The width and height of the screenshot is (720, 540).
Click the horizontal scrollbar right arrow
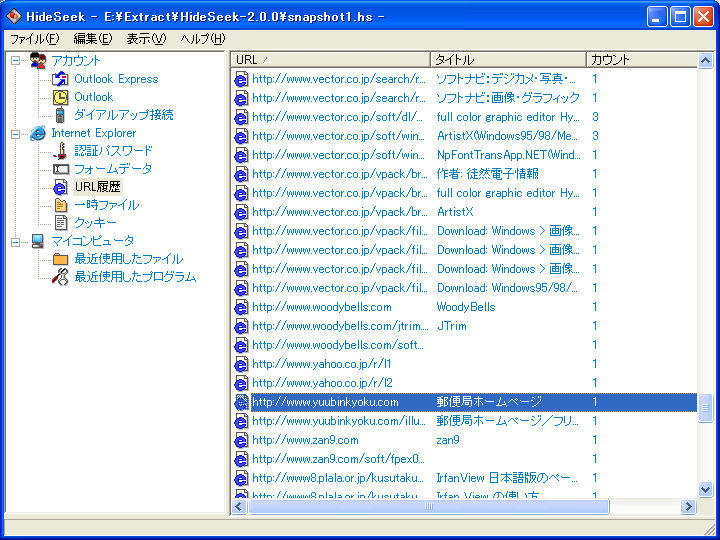(688, 506)
